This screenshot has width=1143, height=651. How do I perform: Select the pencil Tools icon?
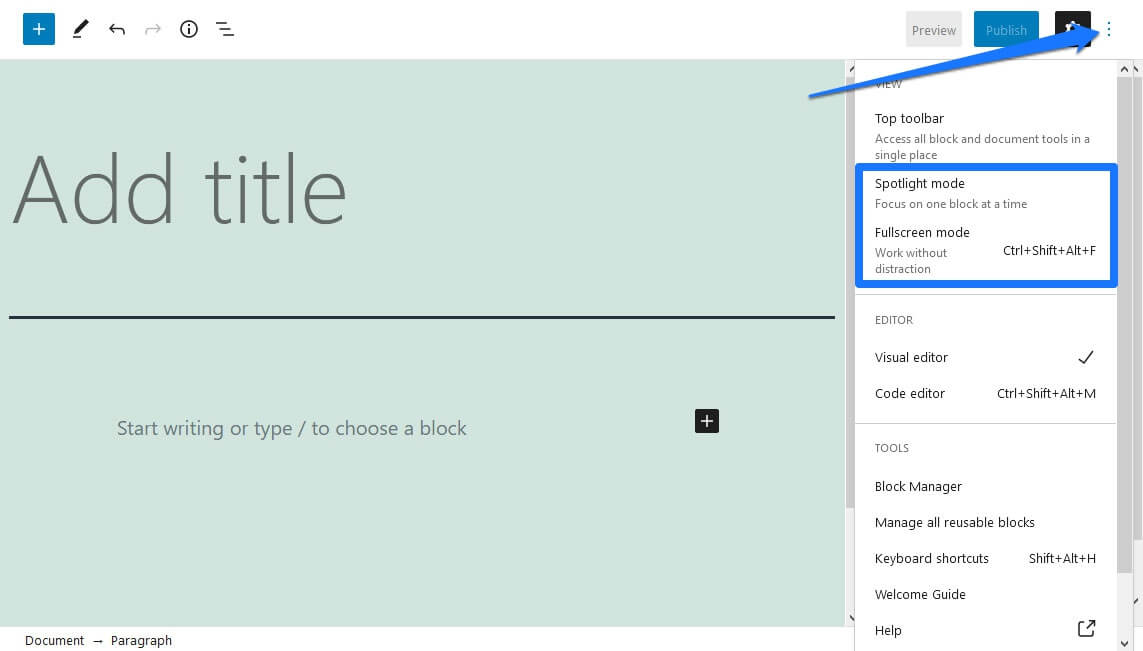tap(80, 29)
